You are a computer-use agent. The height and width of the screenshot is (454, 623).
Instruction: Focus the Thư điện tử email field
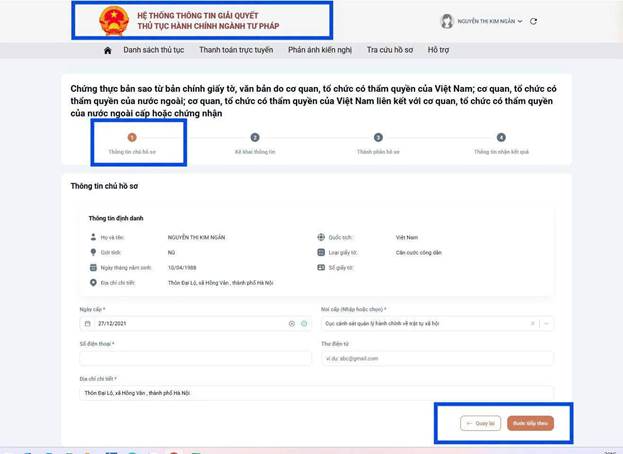coord(437,358)
